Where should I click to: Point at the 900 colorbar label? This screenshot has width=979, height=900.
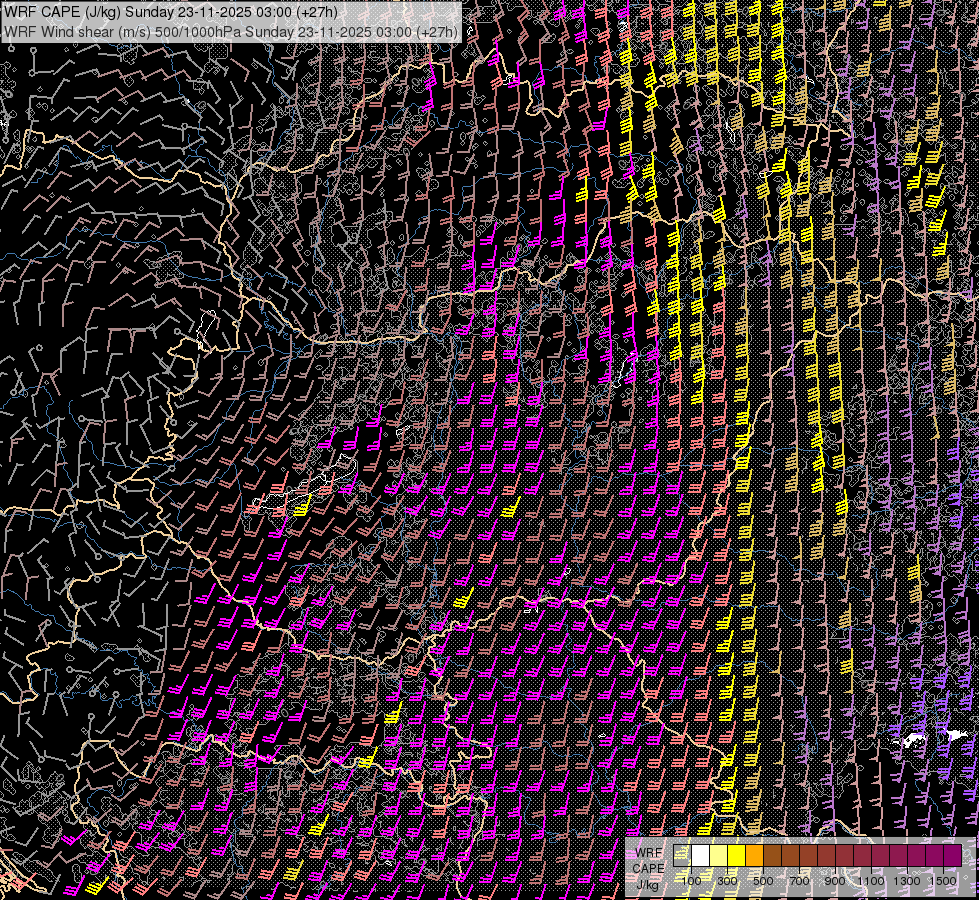pos(835,881)
